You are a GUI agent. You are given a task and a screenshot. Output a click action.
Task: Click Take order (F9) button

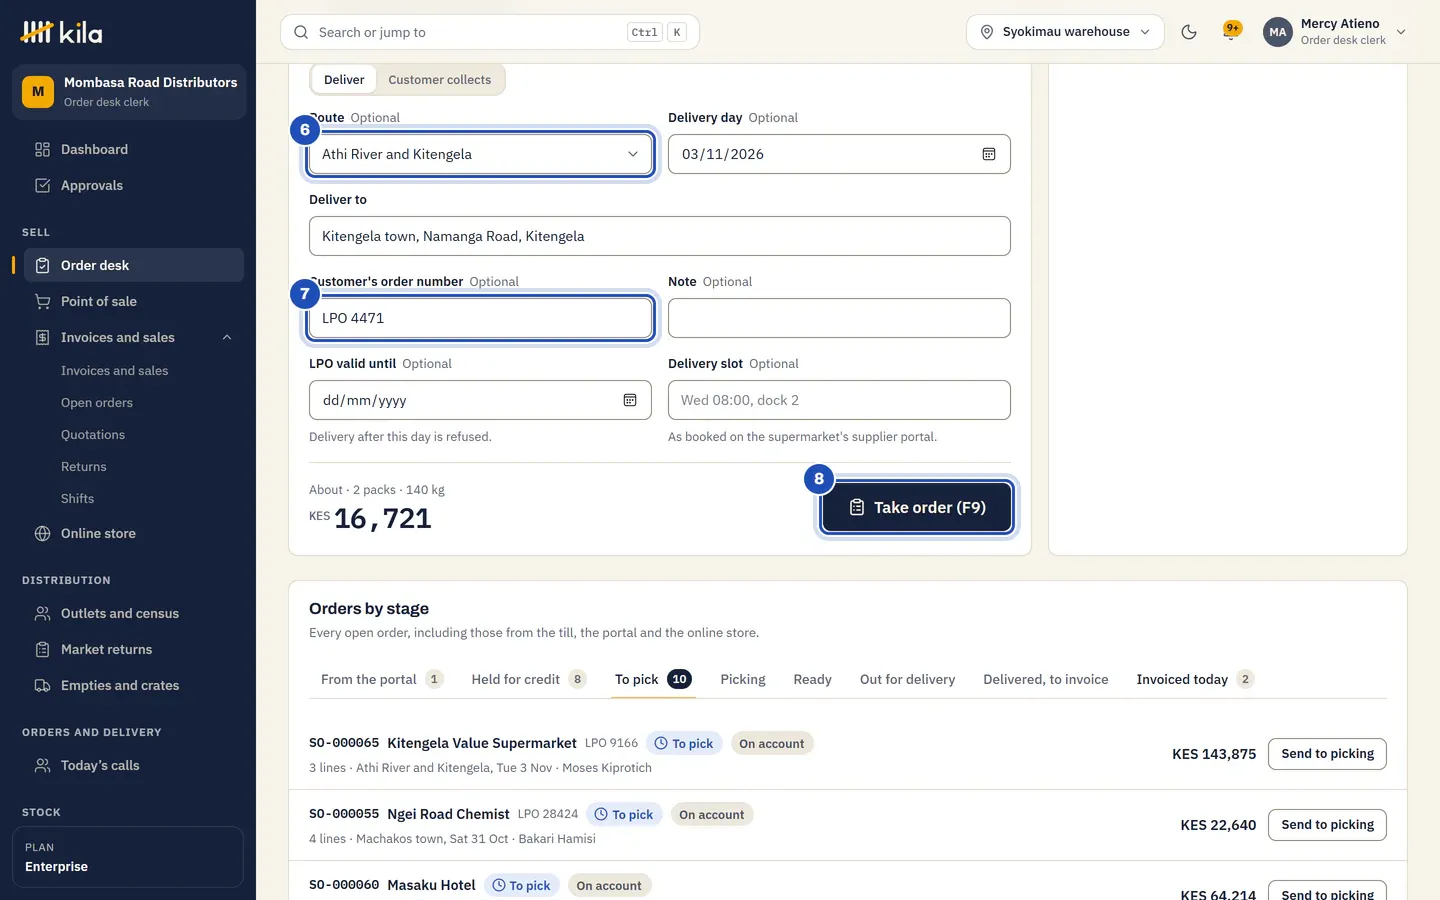pos(917,508)
